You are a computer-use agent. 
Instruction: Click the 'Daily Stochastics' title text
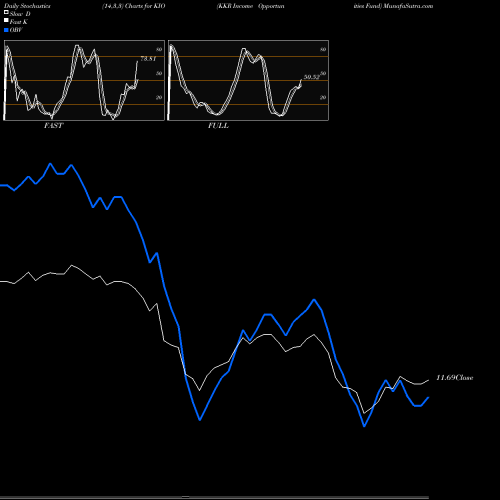click(27, 6)
